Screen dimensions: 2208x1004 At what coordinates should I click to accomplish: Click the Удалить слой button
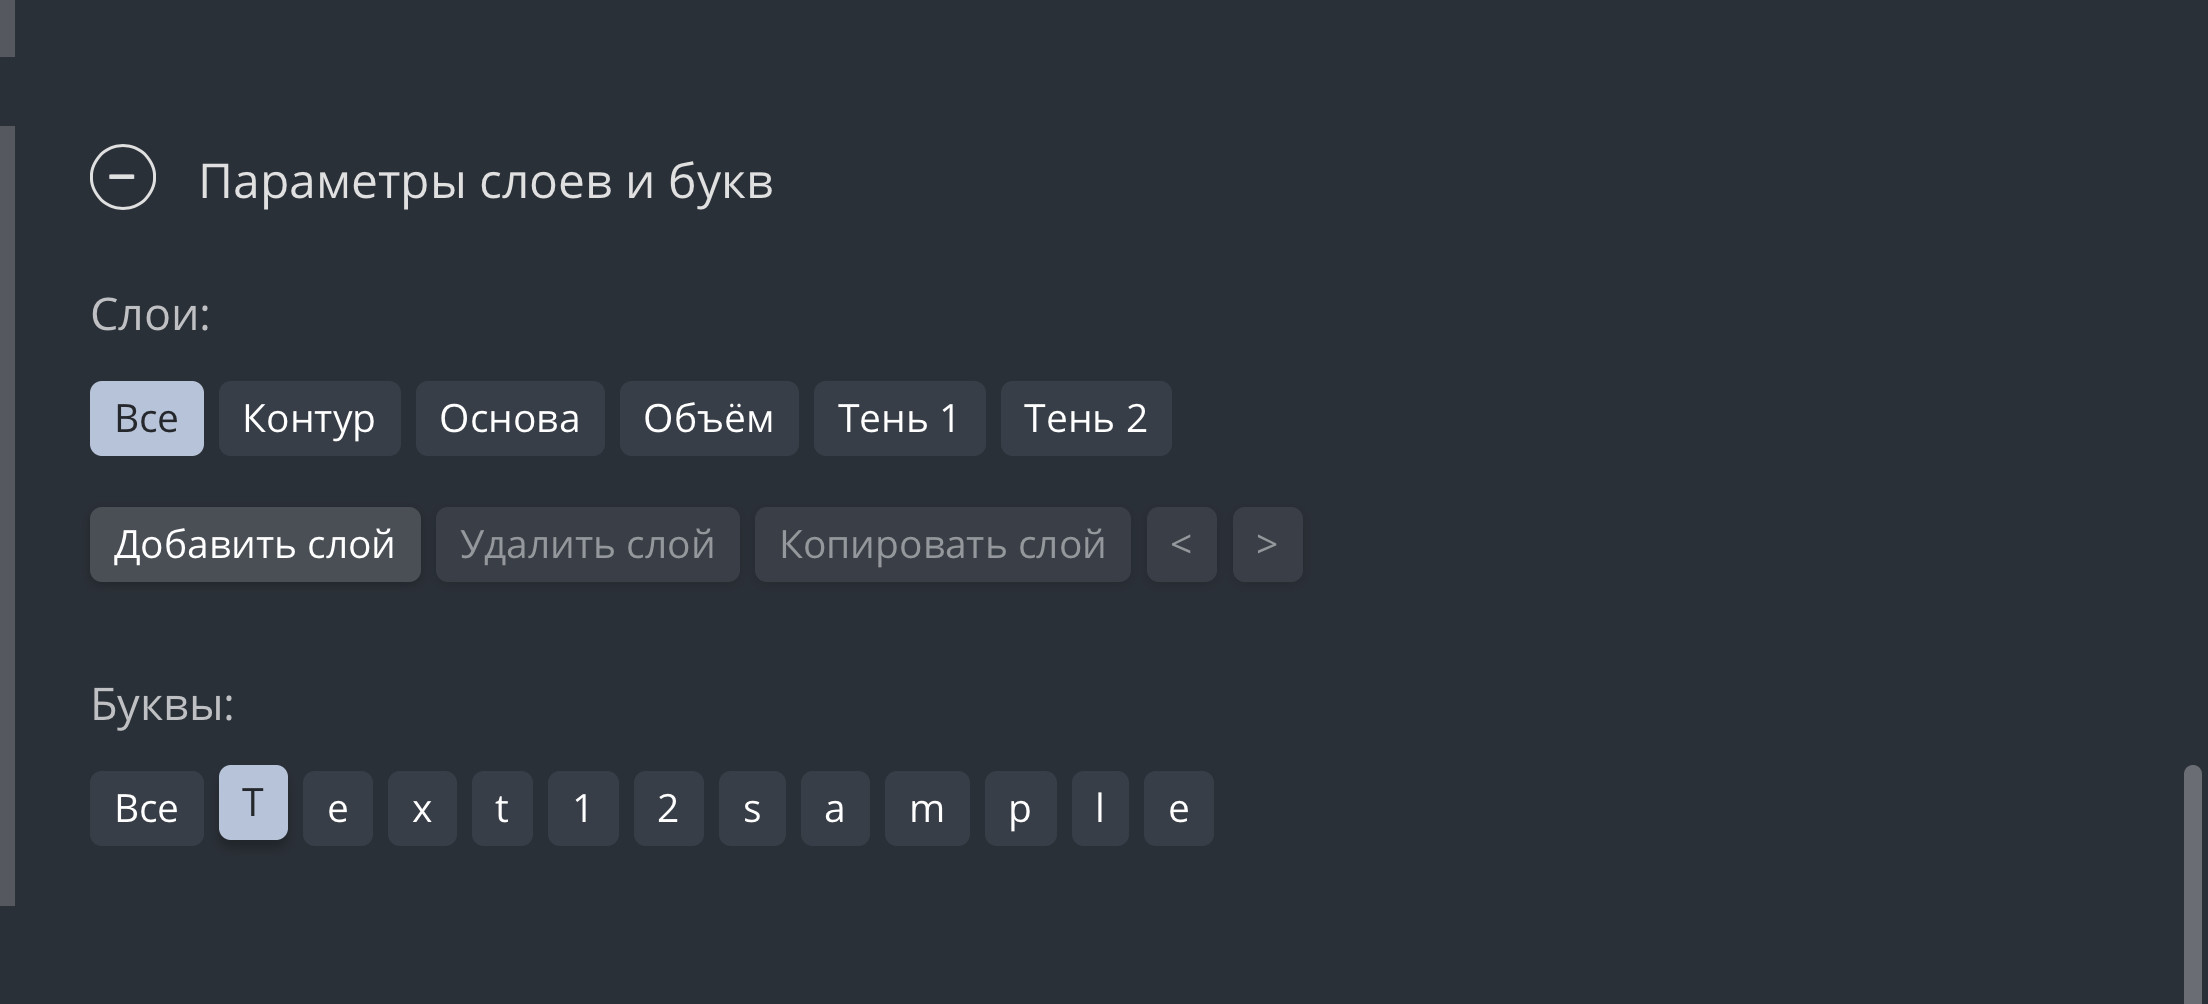(x=587, y=545)
